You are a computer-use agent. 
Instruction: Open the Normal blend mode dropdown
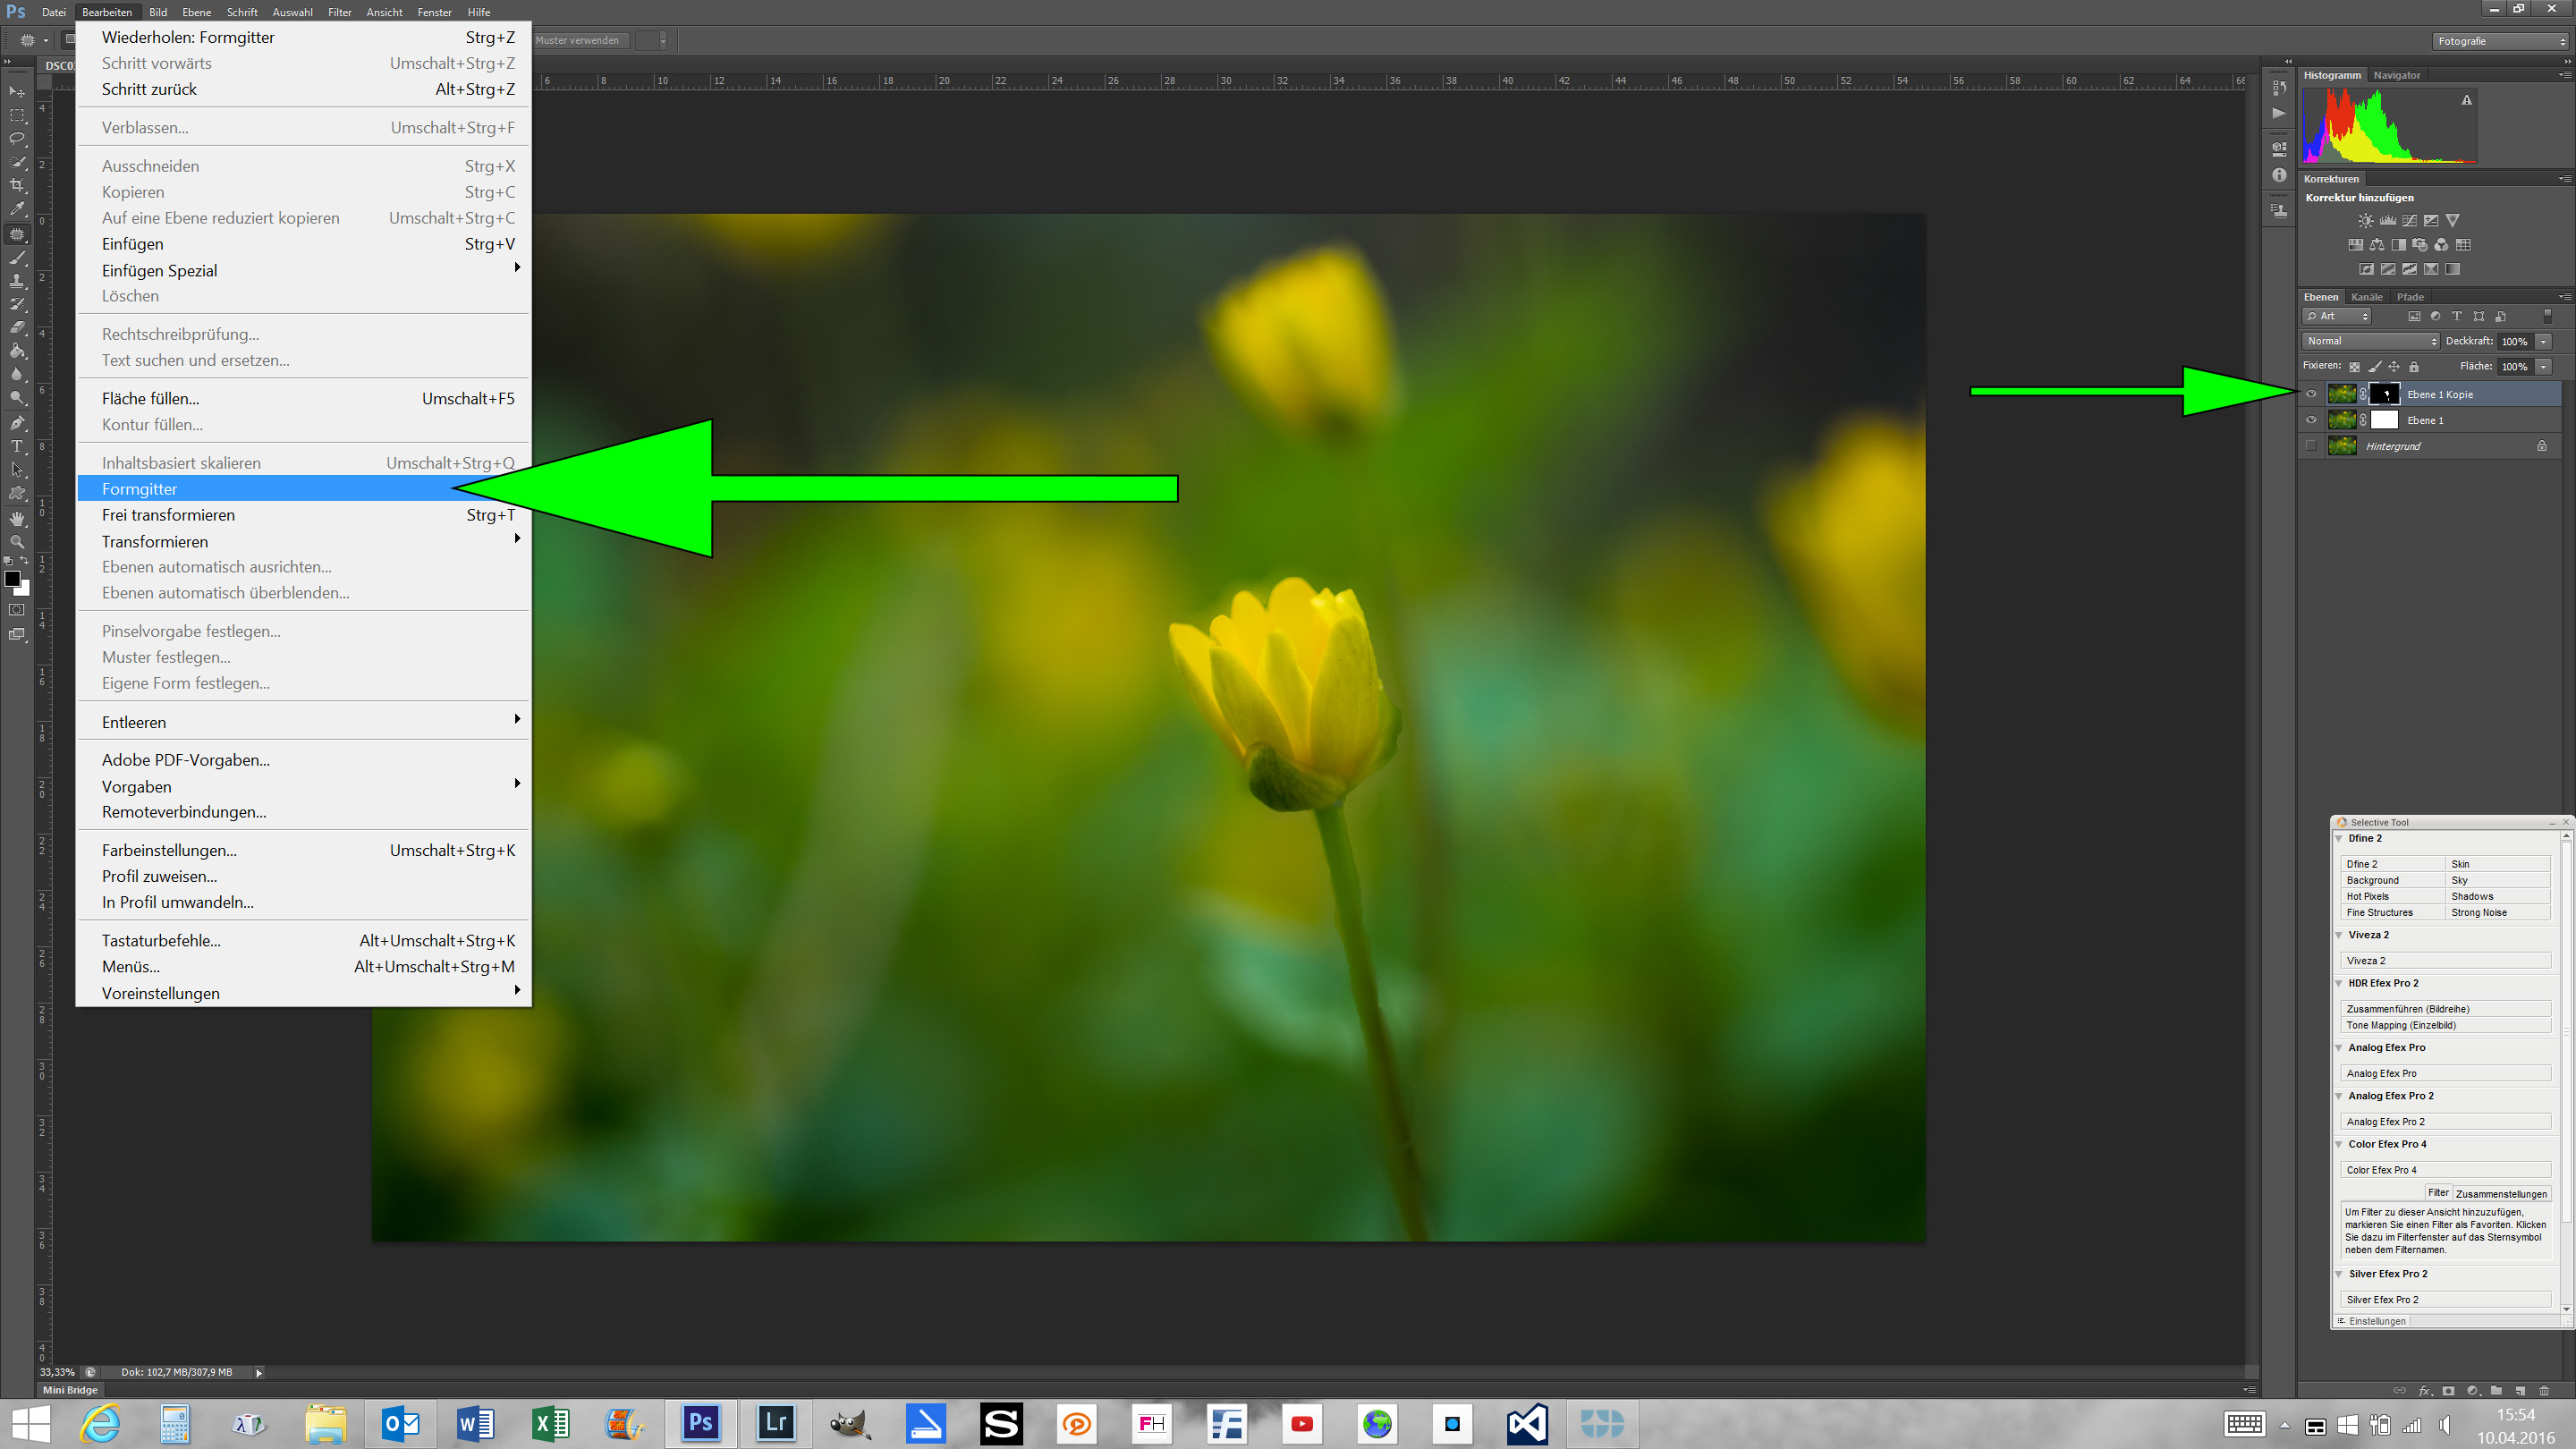(2371, 341)
